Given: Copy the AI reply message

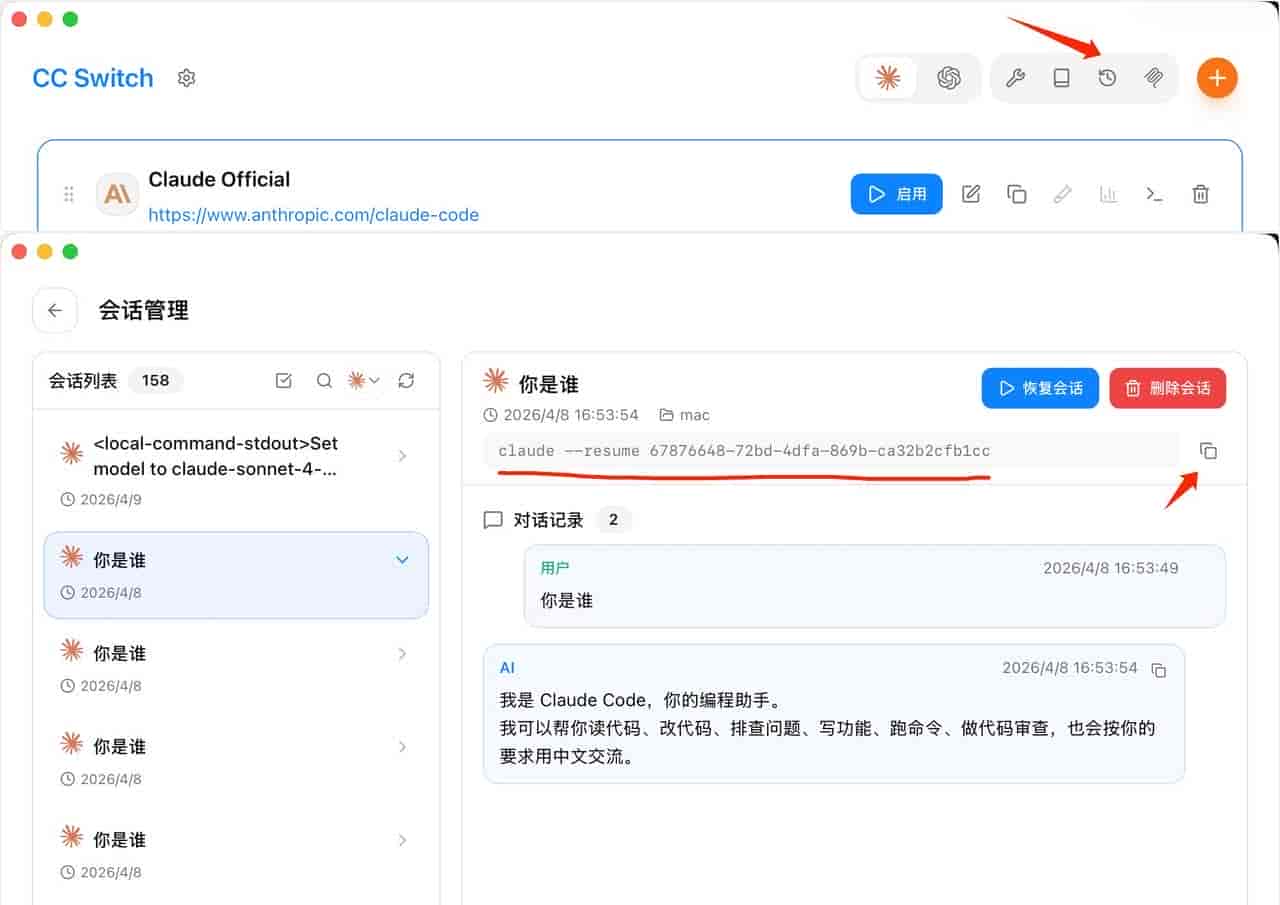Looking at the screenshot, I should tap(1159, 669).
